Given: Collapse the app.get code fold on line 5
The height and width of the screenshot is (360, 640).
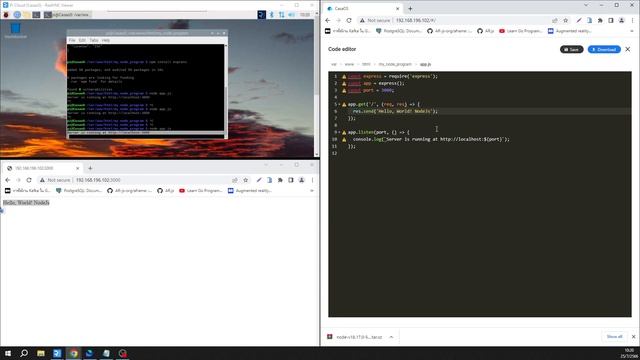Looking at the screenshot, I should coord(339,104).
